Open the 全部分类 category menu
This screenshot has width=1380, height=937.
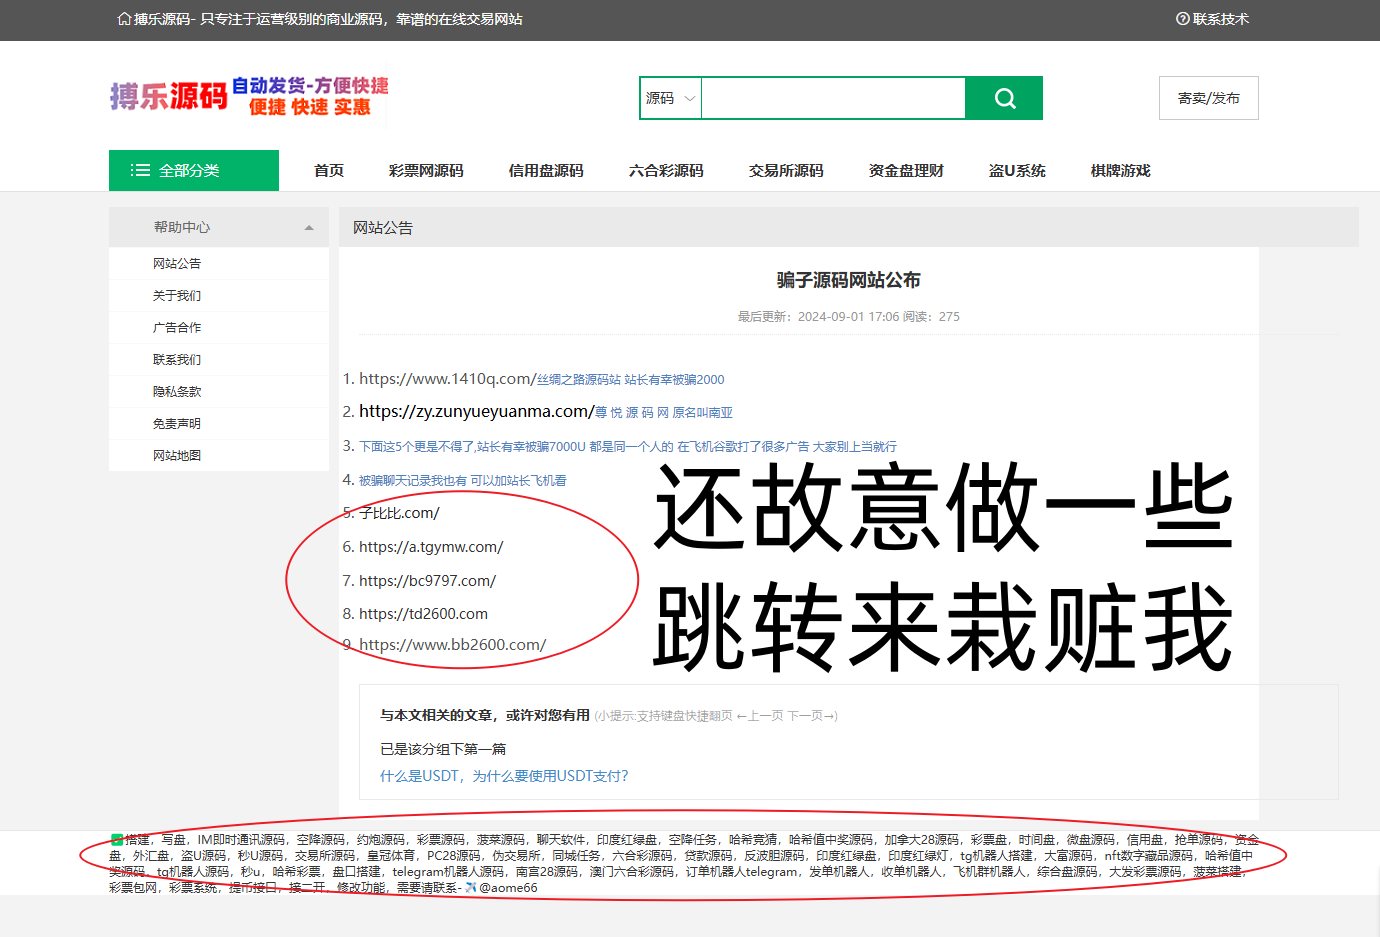coord(193,171)
